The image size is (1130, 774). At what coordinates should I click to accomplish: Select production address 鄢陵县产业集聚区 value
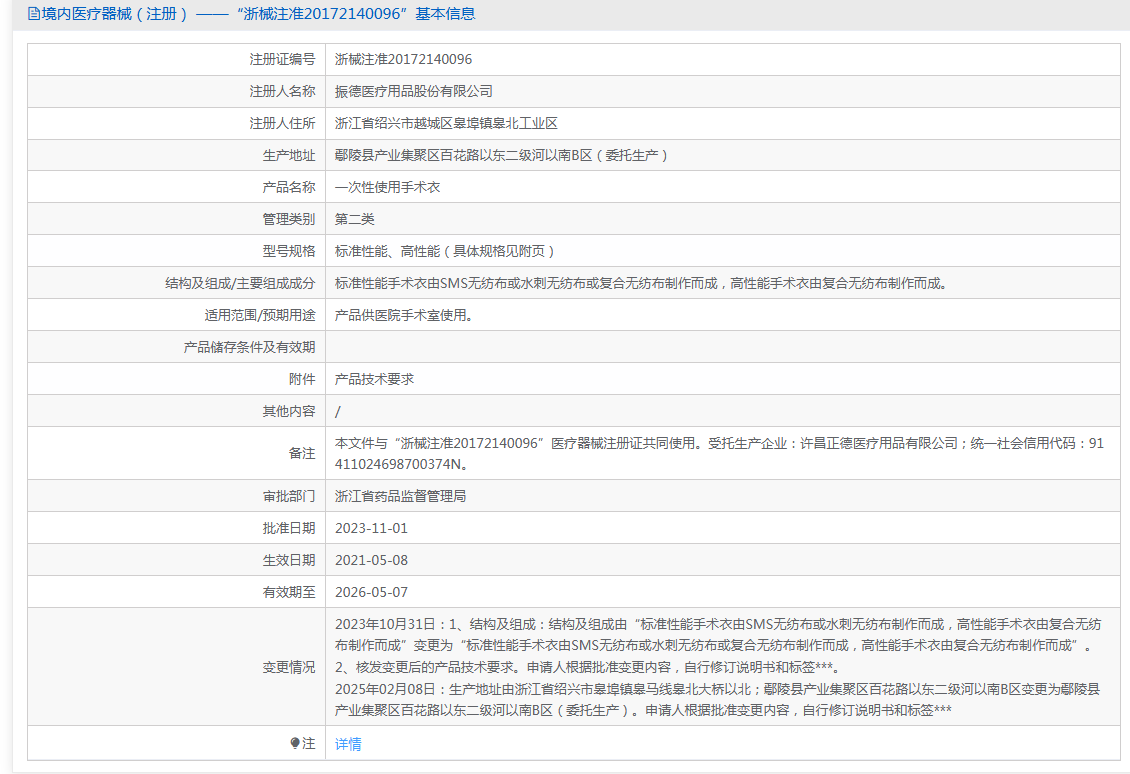click(x=502, y=155)
